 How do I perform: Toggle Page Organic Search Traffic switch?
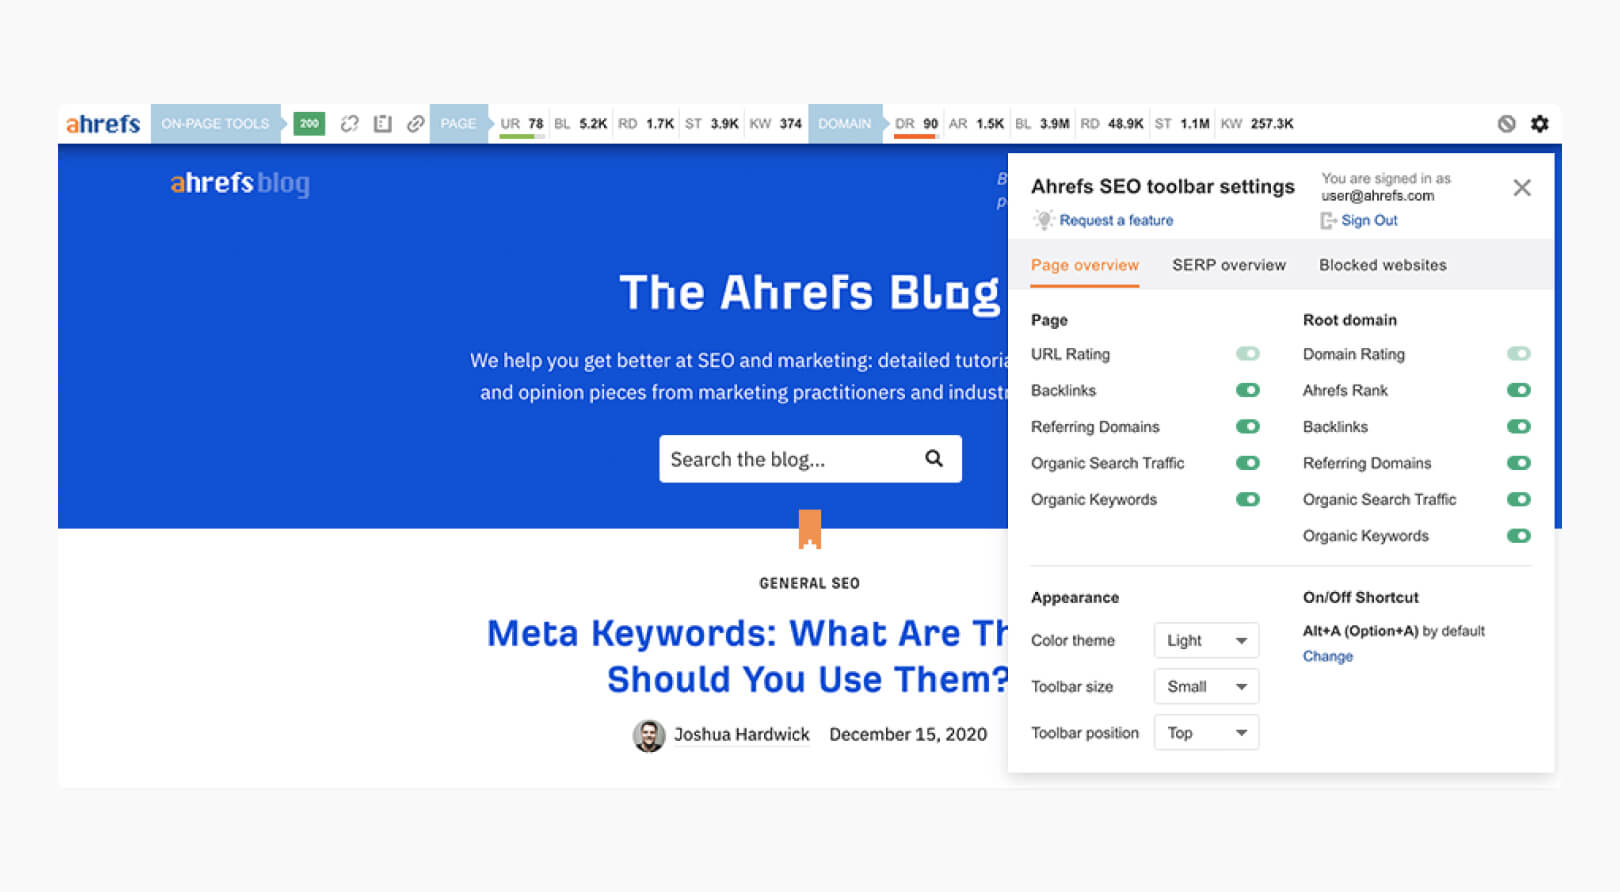[x=1247, y=463]
